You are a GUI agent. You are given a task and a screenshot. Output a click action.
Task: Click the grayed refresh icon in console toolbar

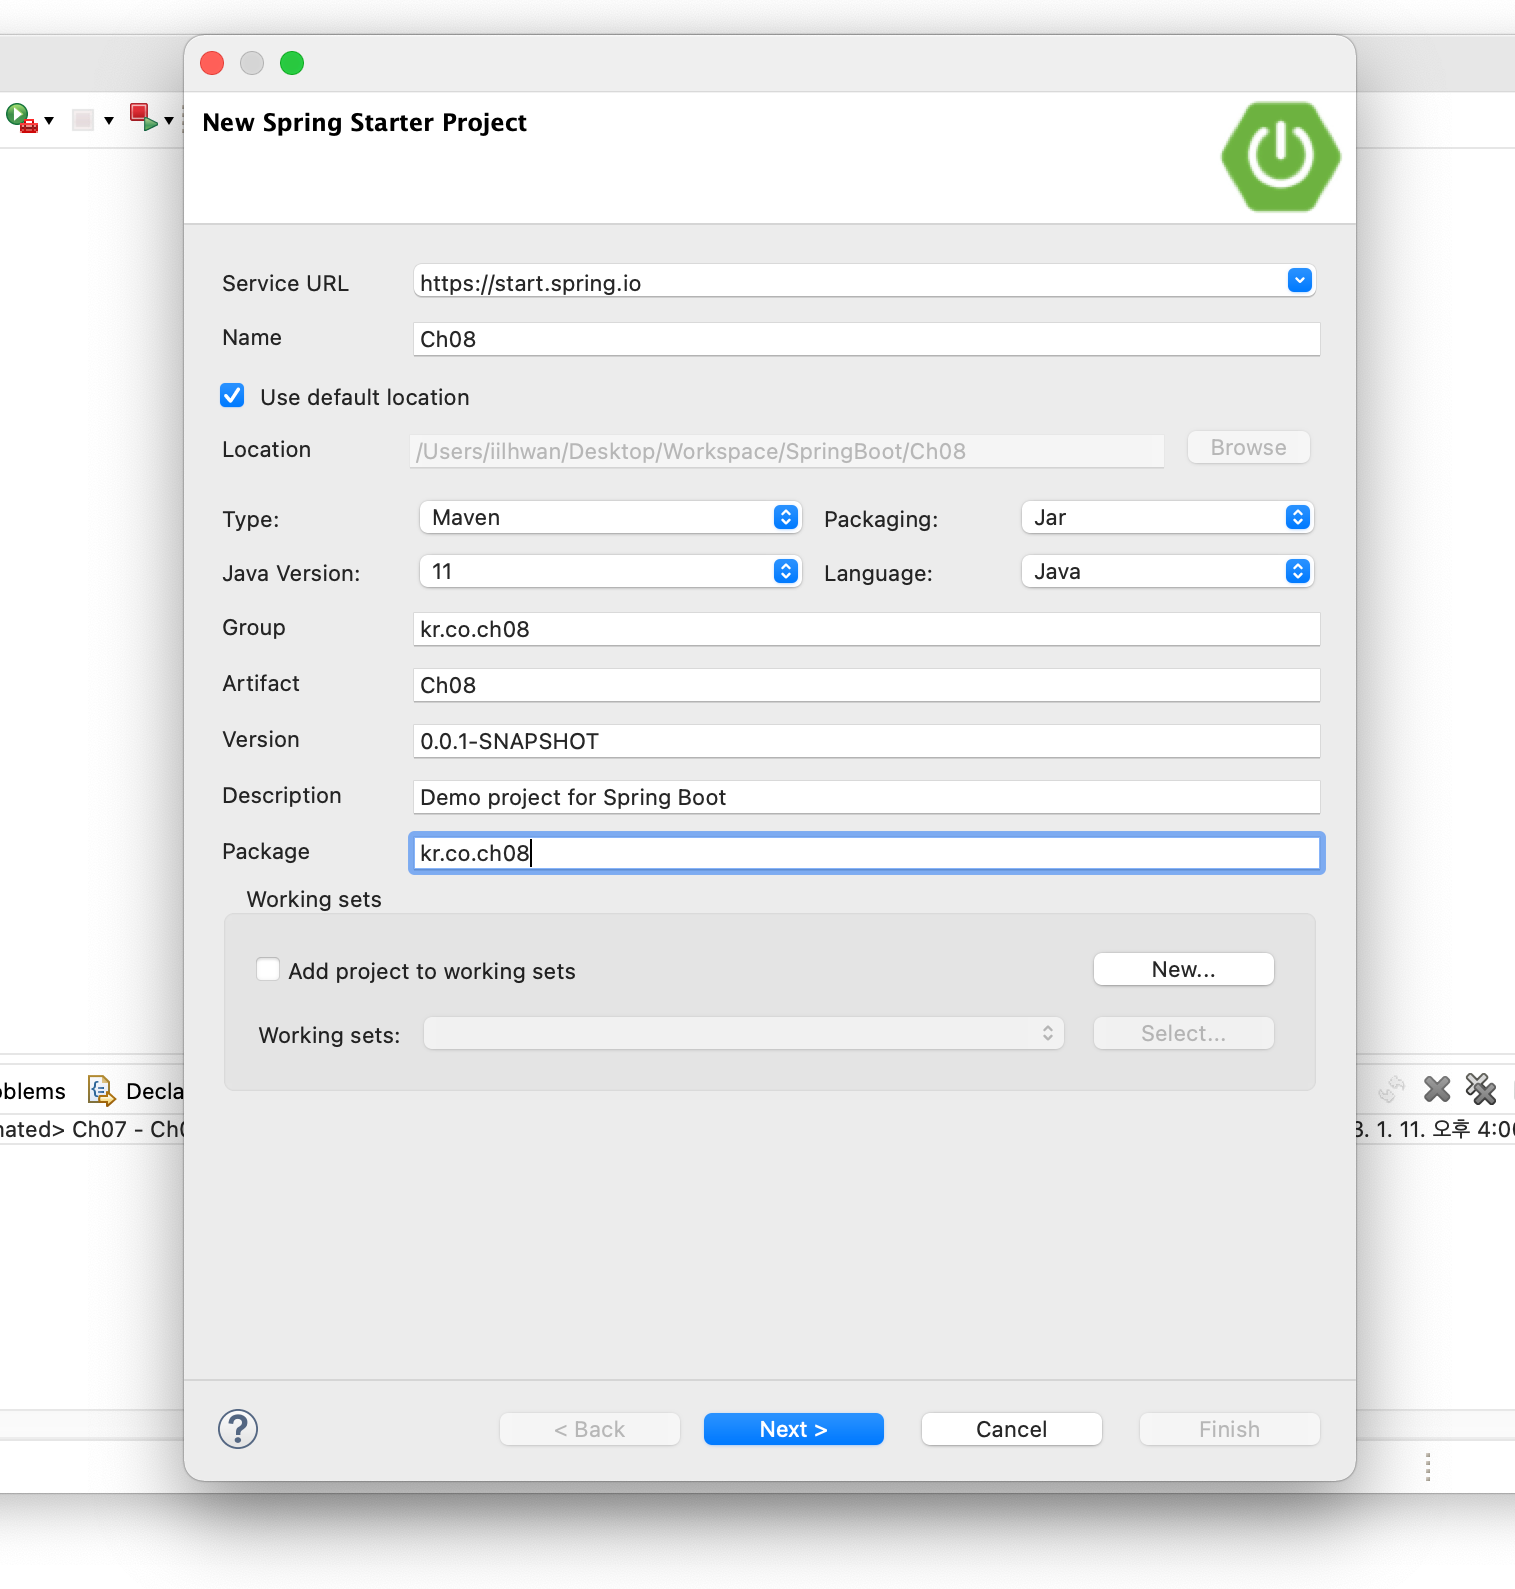pyautogui.click(x=1391, y=1089)
